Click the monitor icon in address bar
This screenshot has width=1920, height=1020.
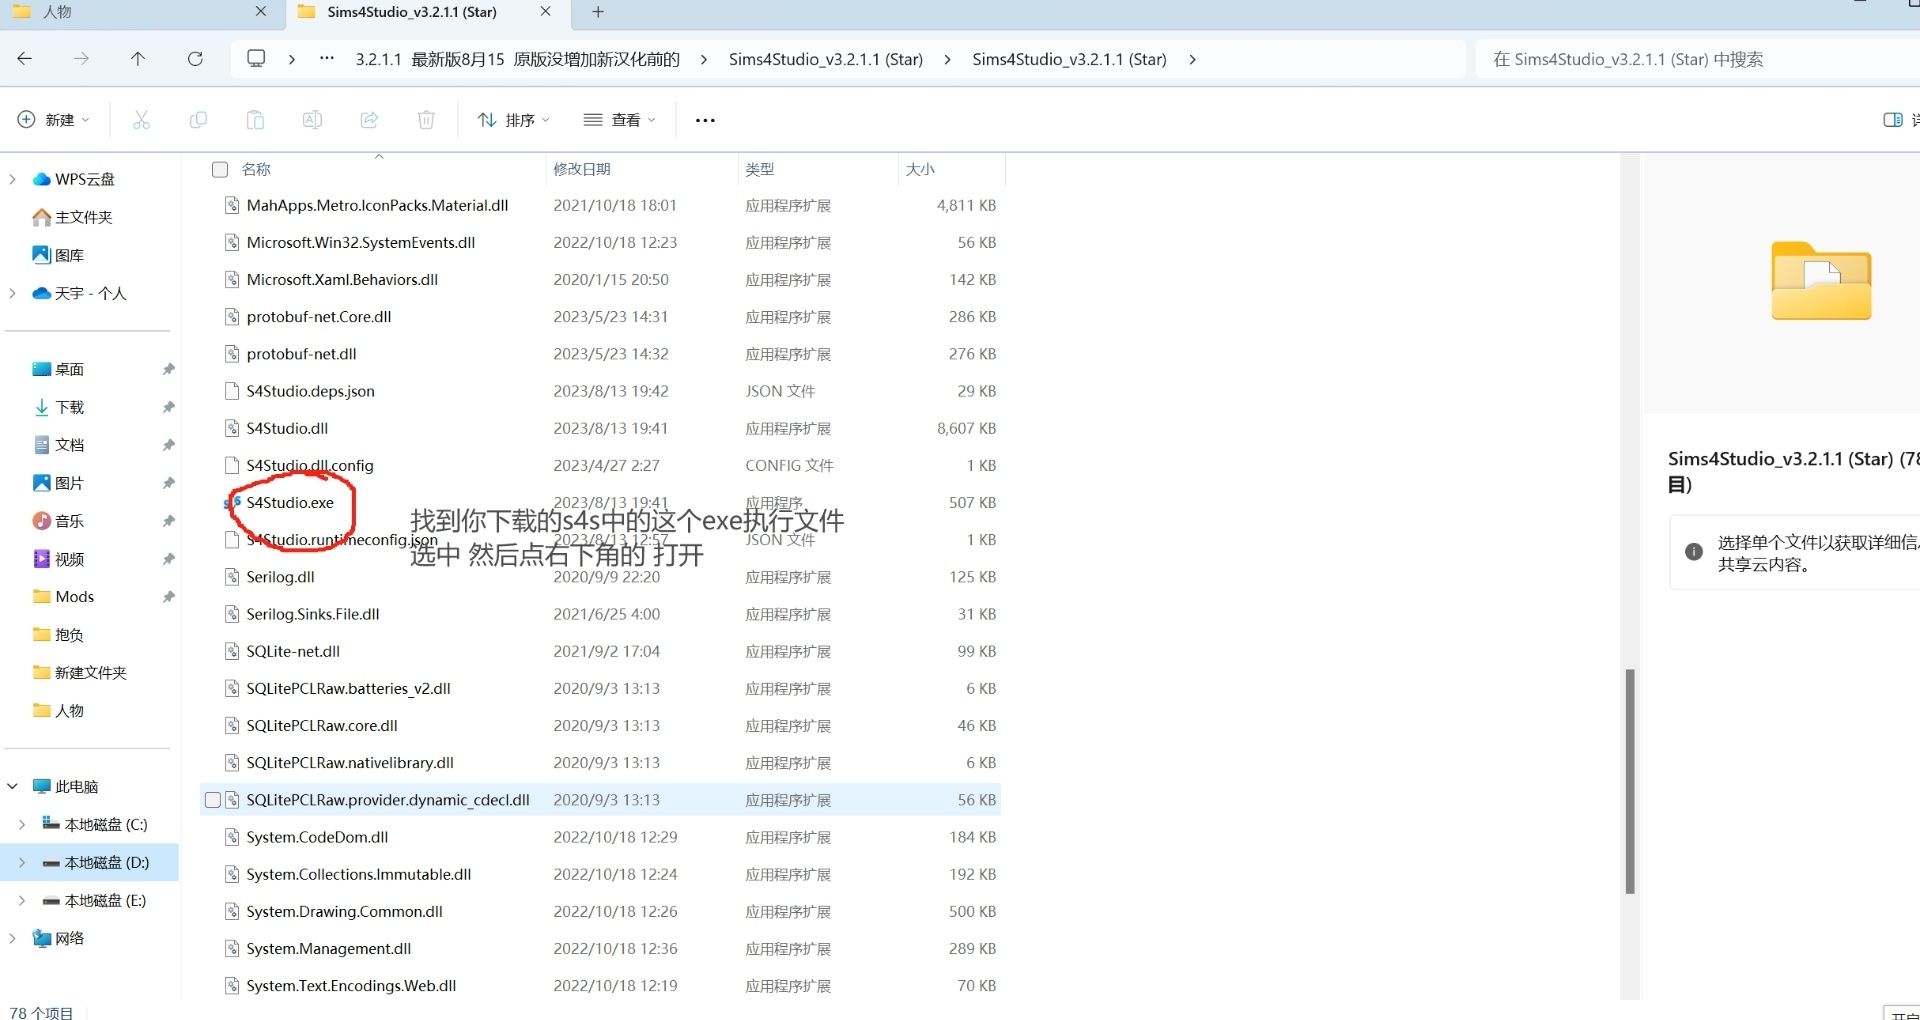click(256, 59)
